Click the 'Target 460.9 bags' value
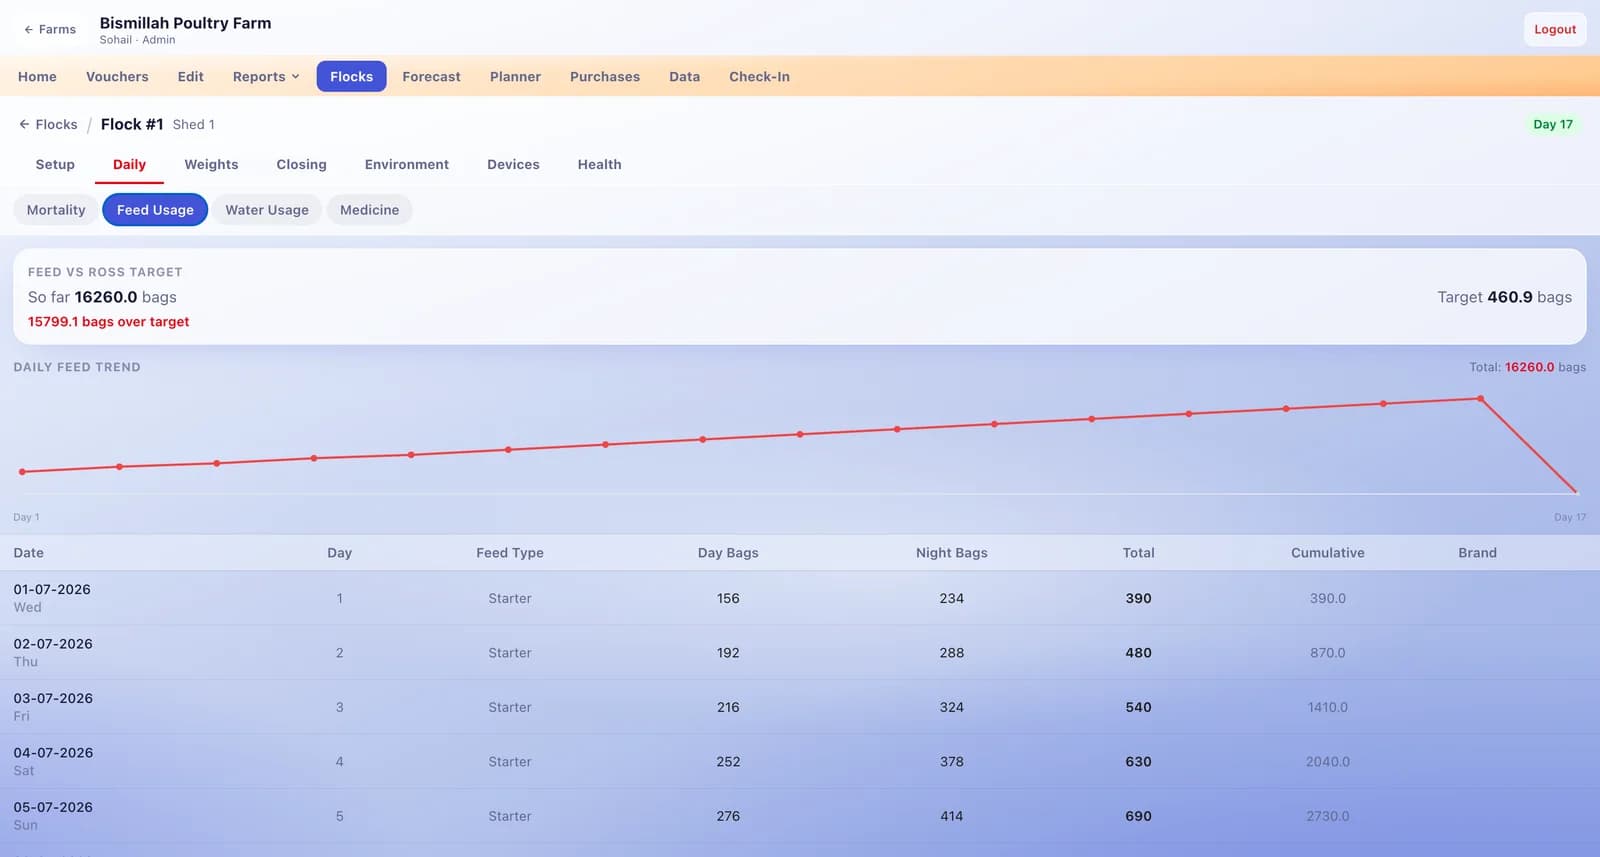Screen dimensions: 1600x857 click(1504, 297)
